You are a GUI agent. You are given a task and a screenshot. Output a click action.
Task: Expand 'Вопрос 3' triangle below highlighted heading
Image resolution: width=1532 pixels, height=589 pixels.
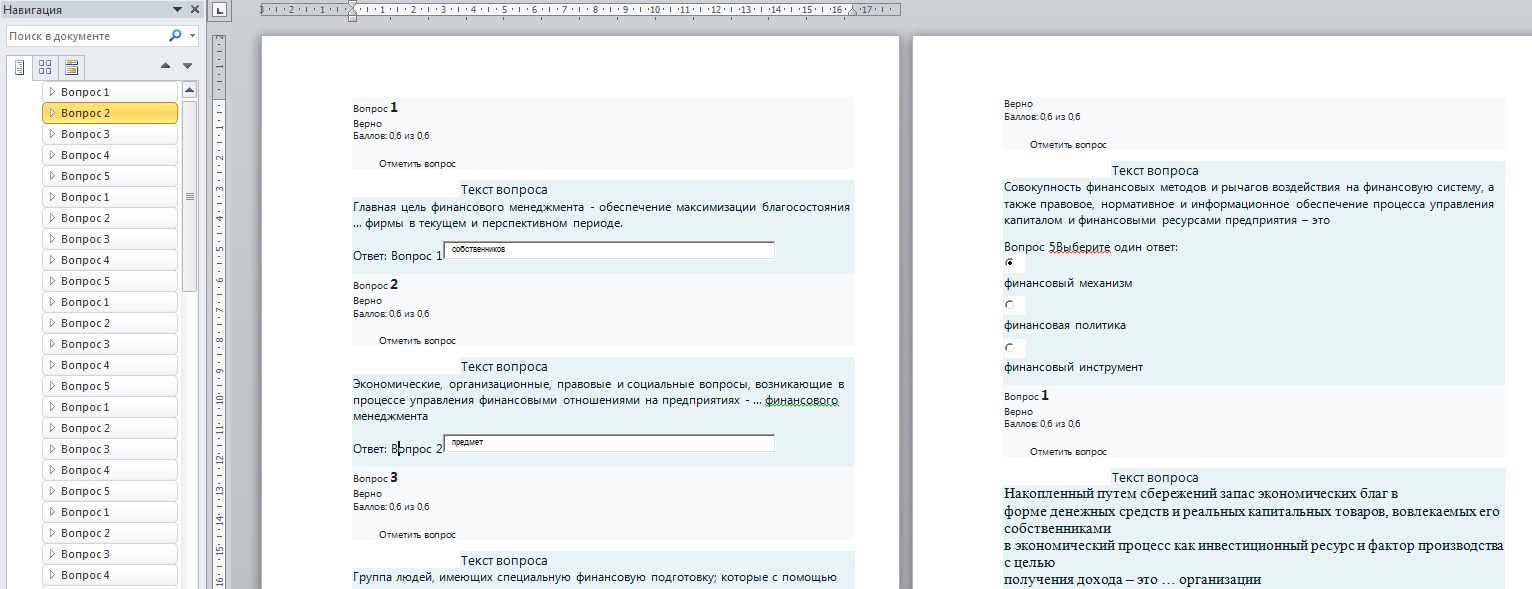pos(53,134)
